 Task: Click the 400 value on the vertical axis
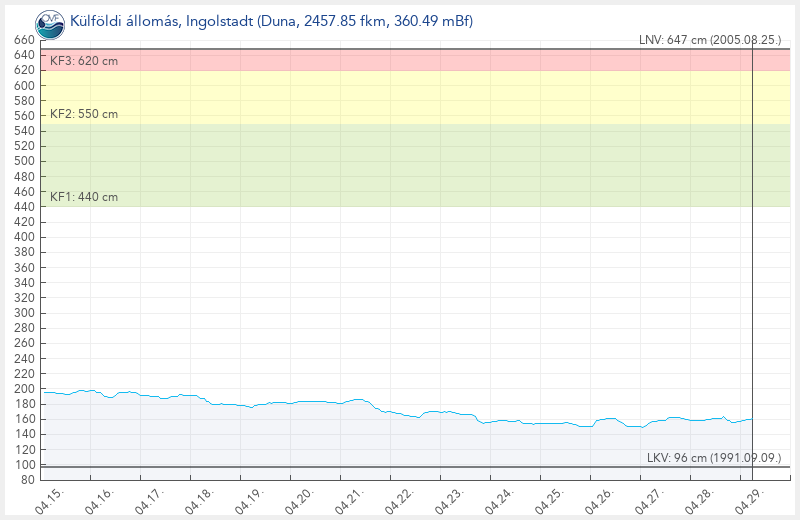point(25,237)
